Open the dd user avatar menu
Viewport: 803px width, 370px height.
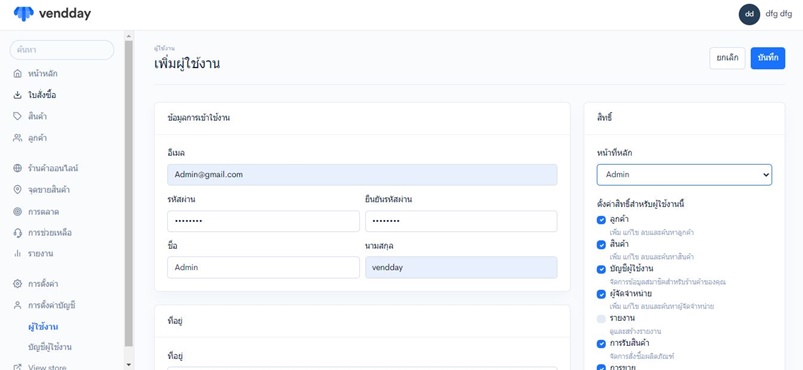click(x=749, y=14)
